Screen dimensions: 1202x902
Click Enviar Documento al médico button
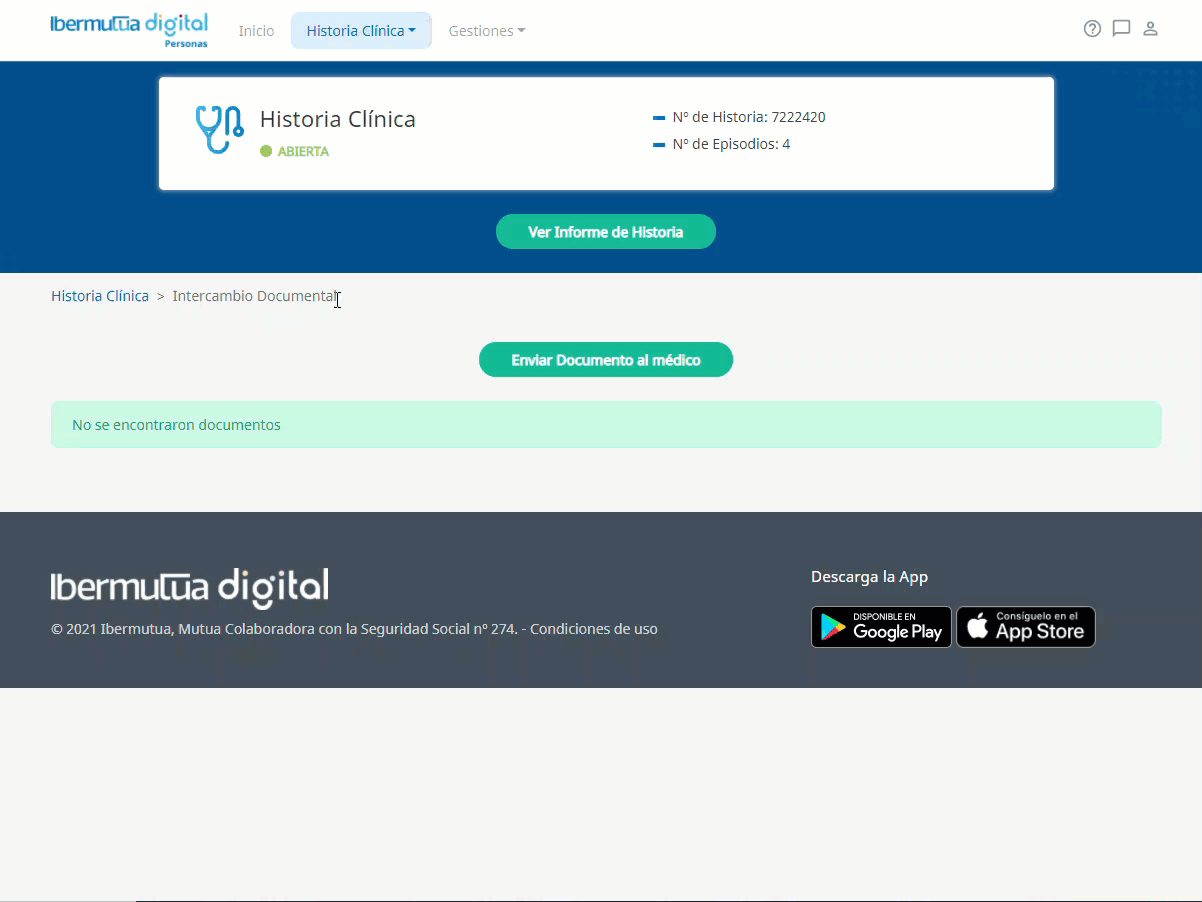[x=606, y=360]
